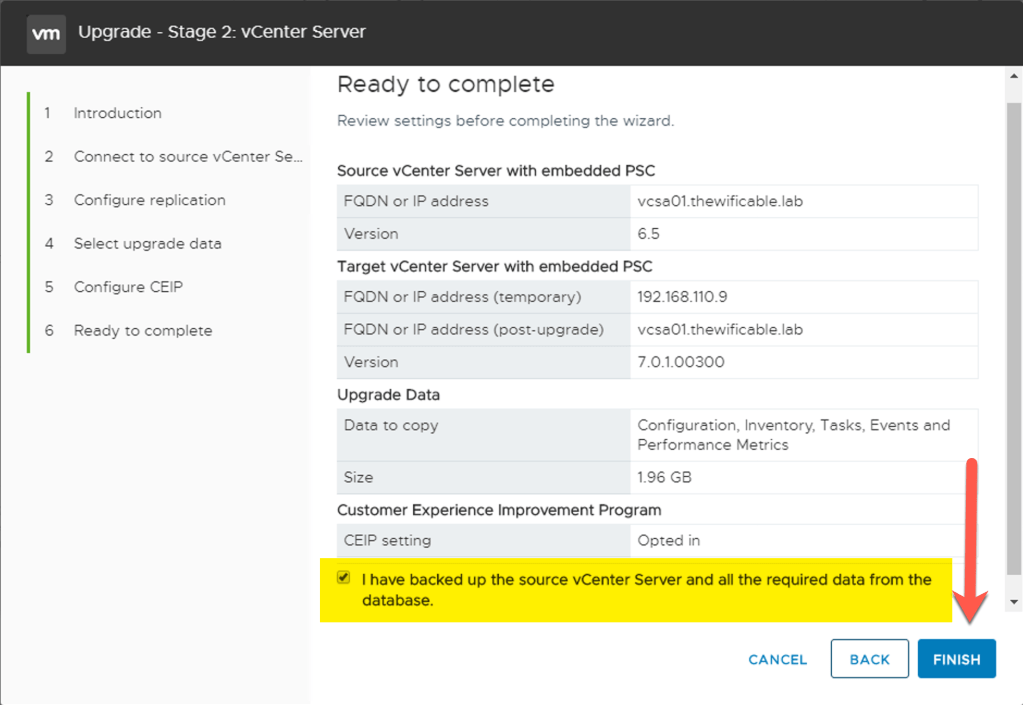Click the scrollbar down arrow
1023x705 pixels.
[1014, 602]
